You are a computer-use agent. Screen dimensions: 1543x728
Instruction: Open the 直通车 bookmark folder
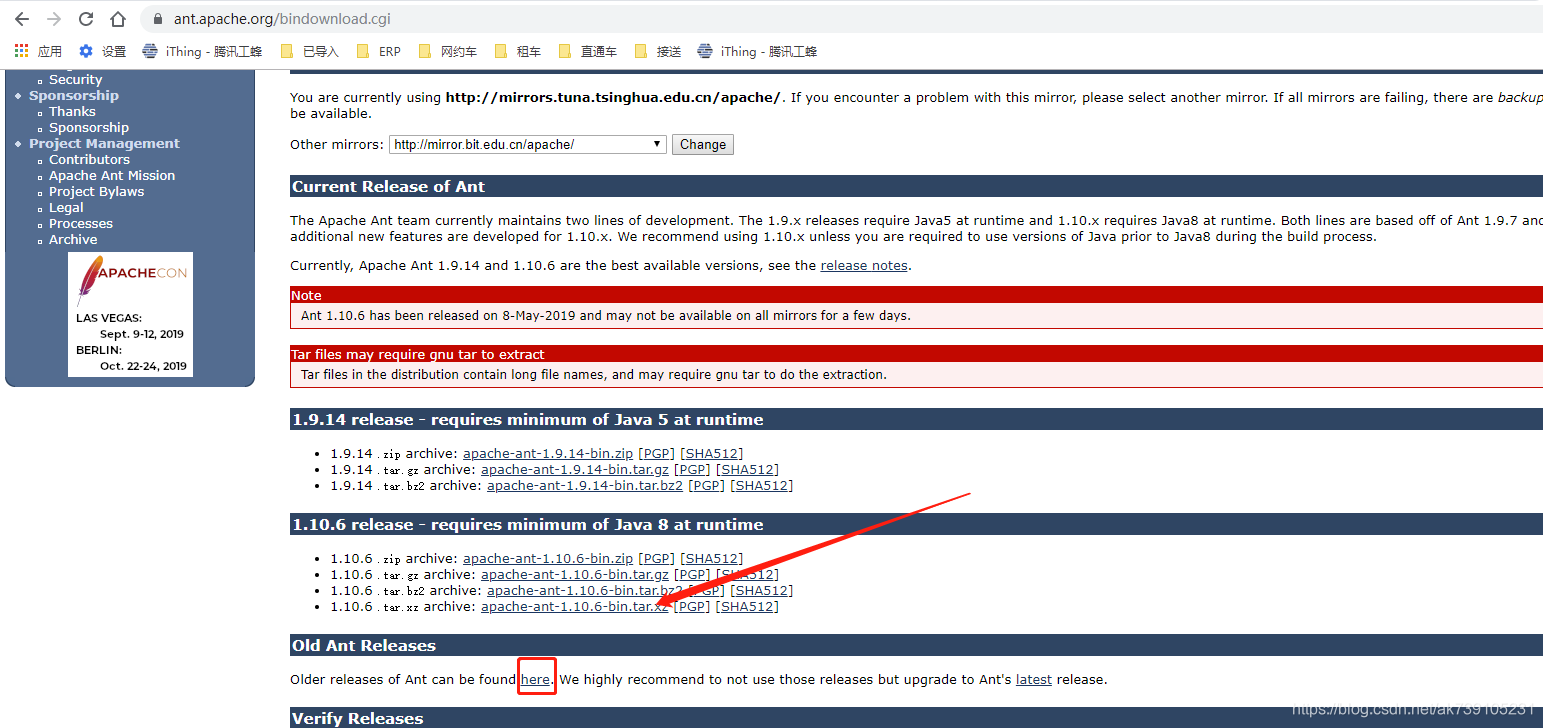[587, 51]
